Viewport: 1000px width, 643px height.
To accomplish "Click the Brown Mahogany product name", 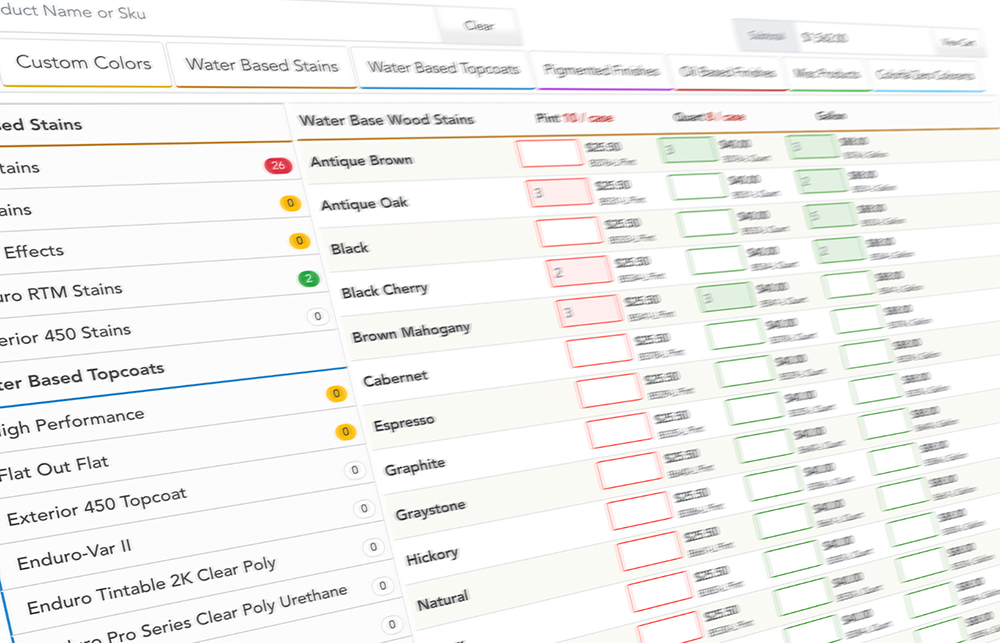I will click(x=411, y=332).
